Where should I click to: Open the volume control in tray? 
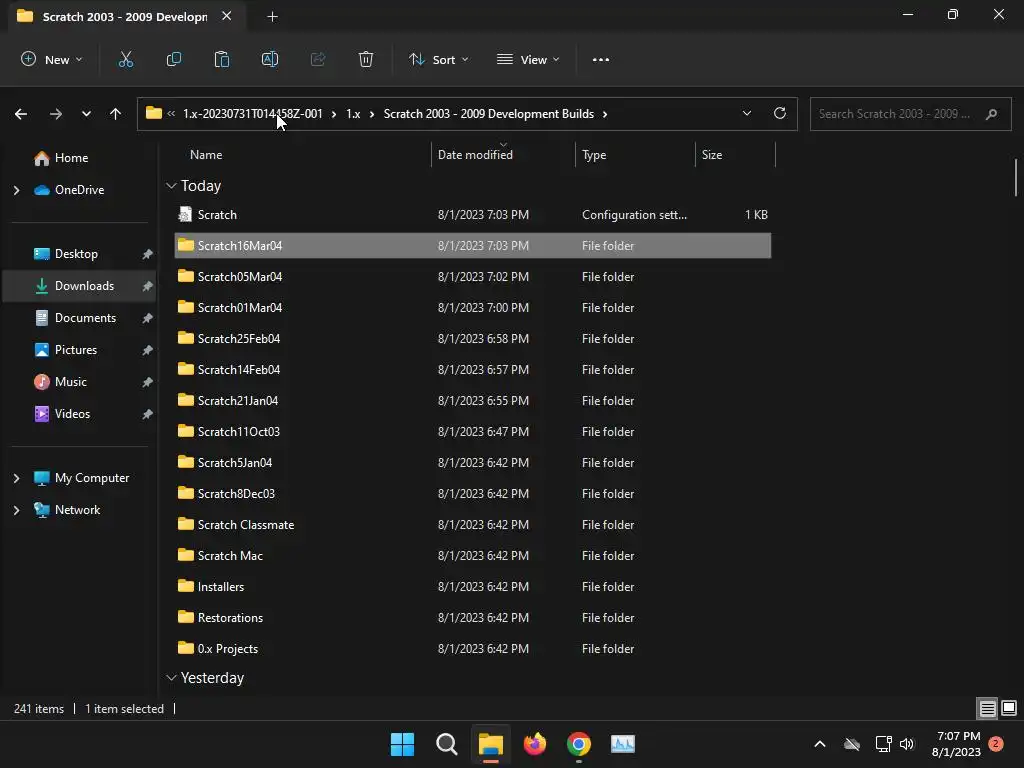tap(907, 744)
